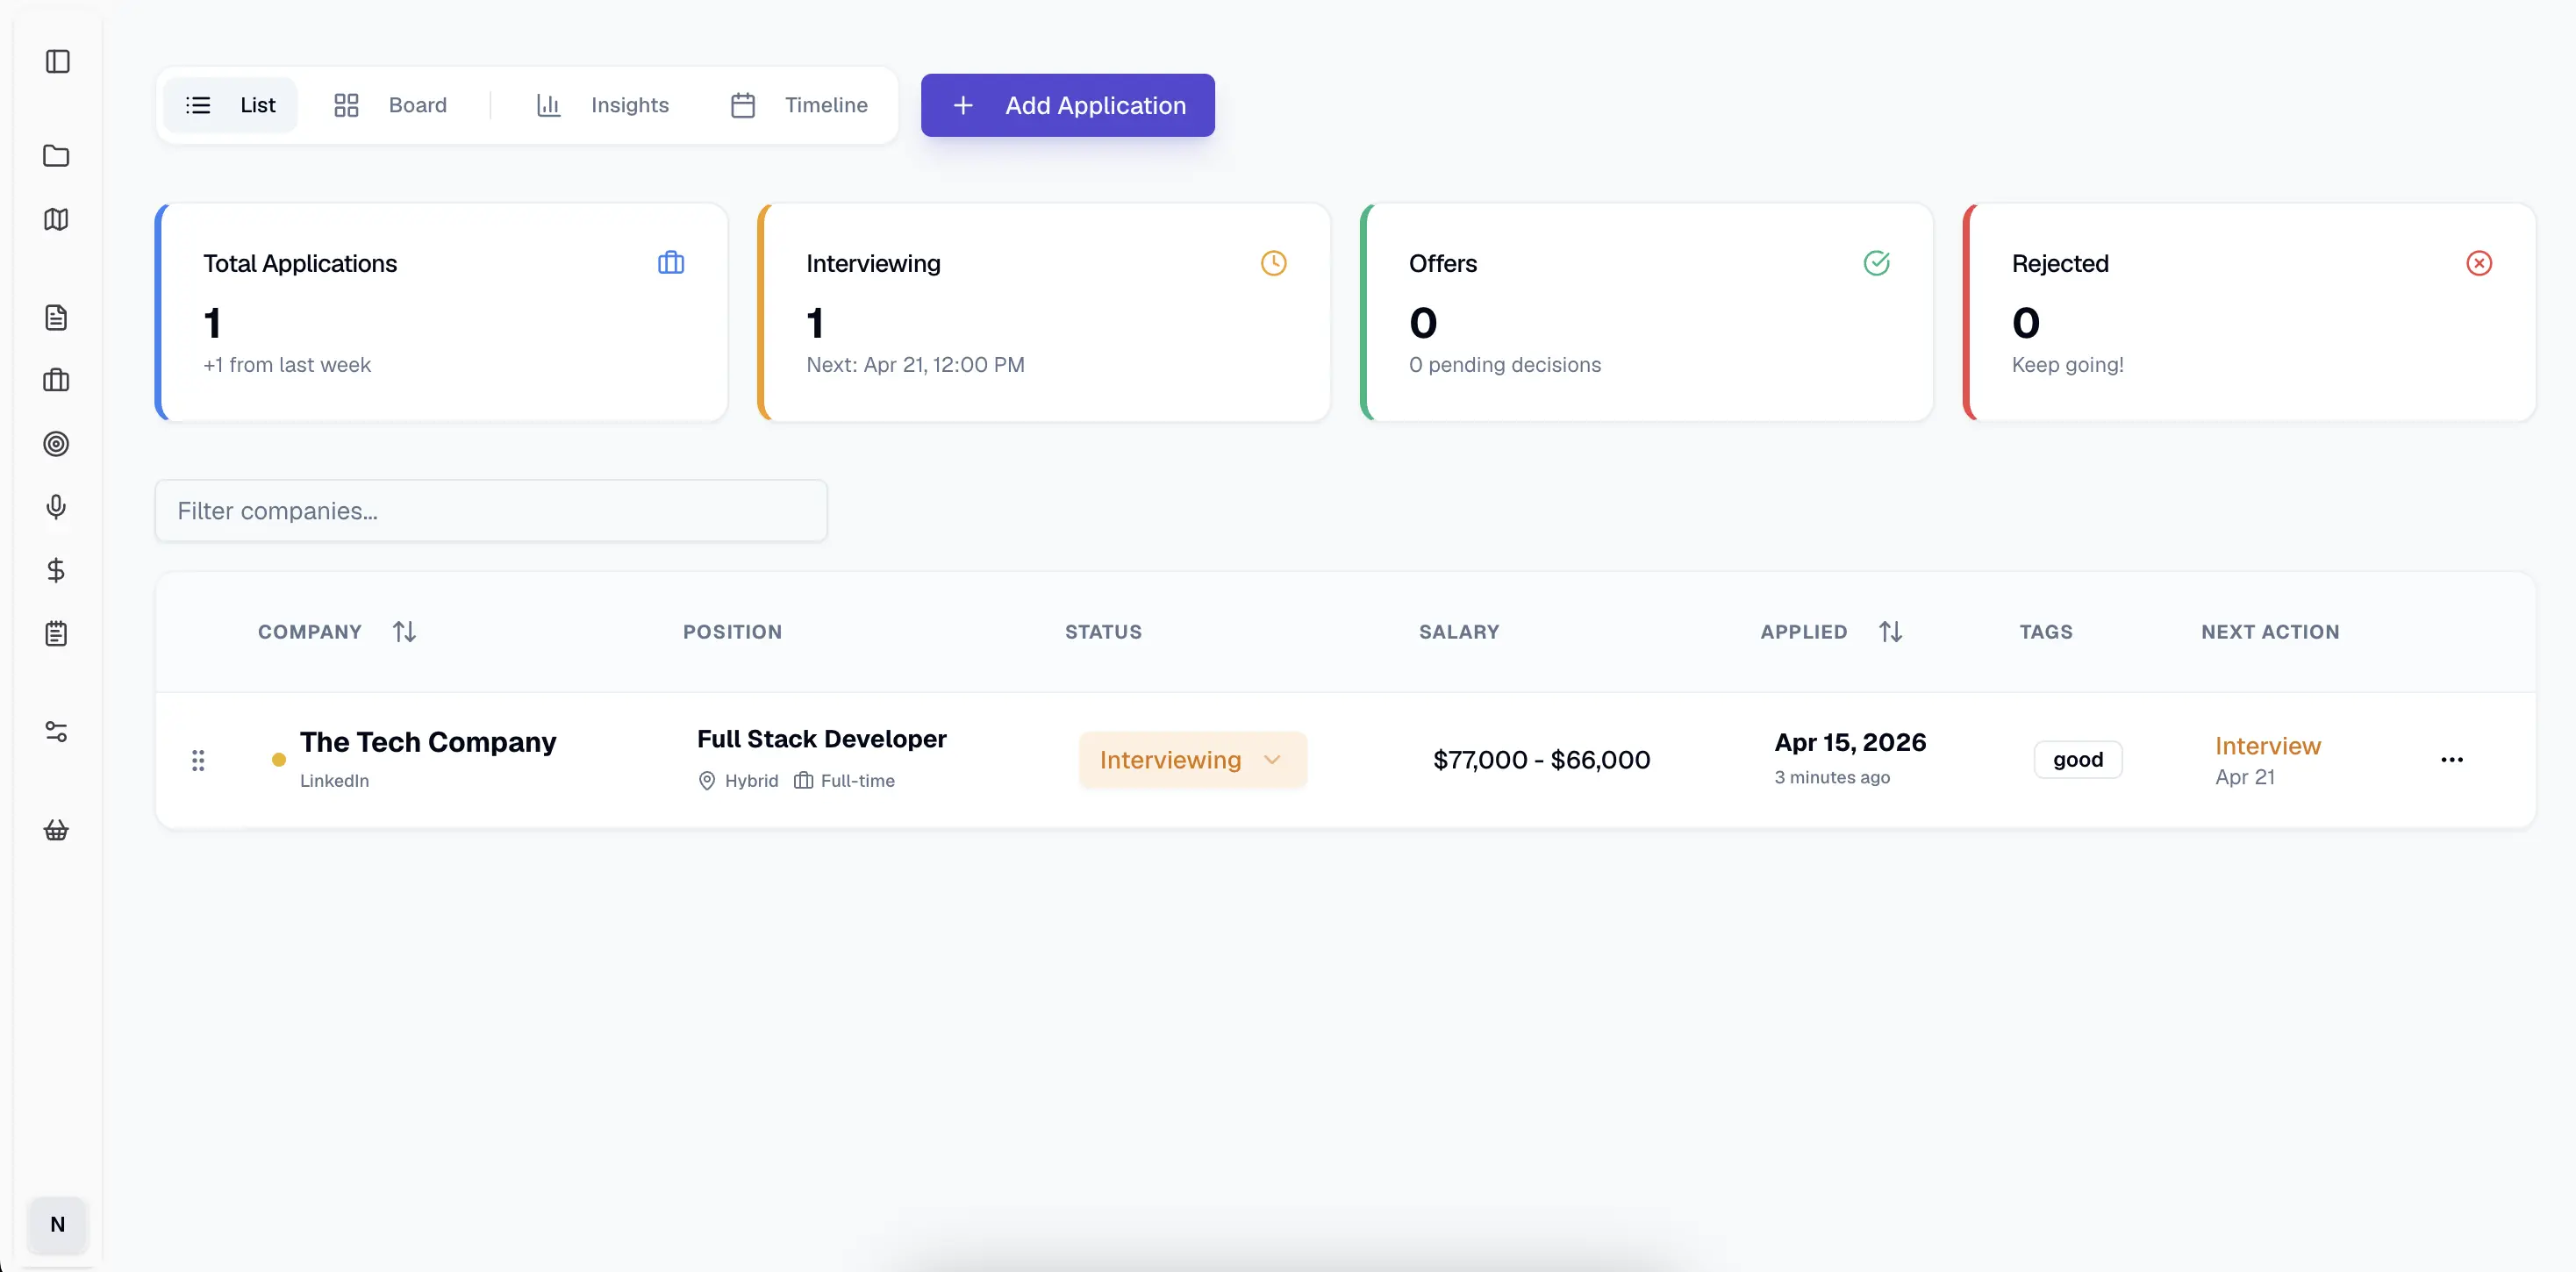Toggle the sidebar collapse icon
This screenshot has height=1272, width=2576.
[57, 62]
